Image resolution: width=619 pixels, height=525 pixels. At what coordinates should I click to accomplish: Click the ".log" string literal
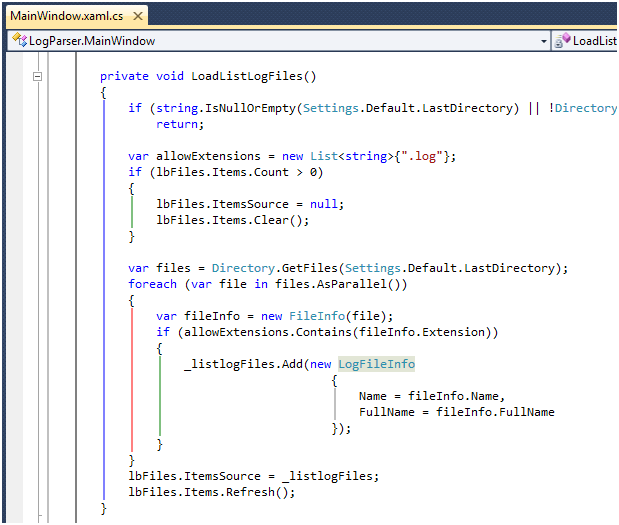point(422,156)
